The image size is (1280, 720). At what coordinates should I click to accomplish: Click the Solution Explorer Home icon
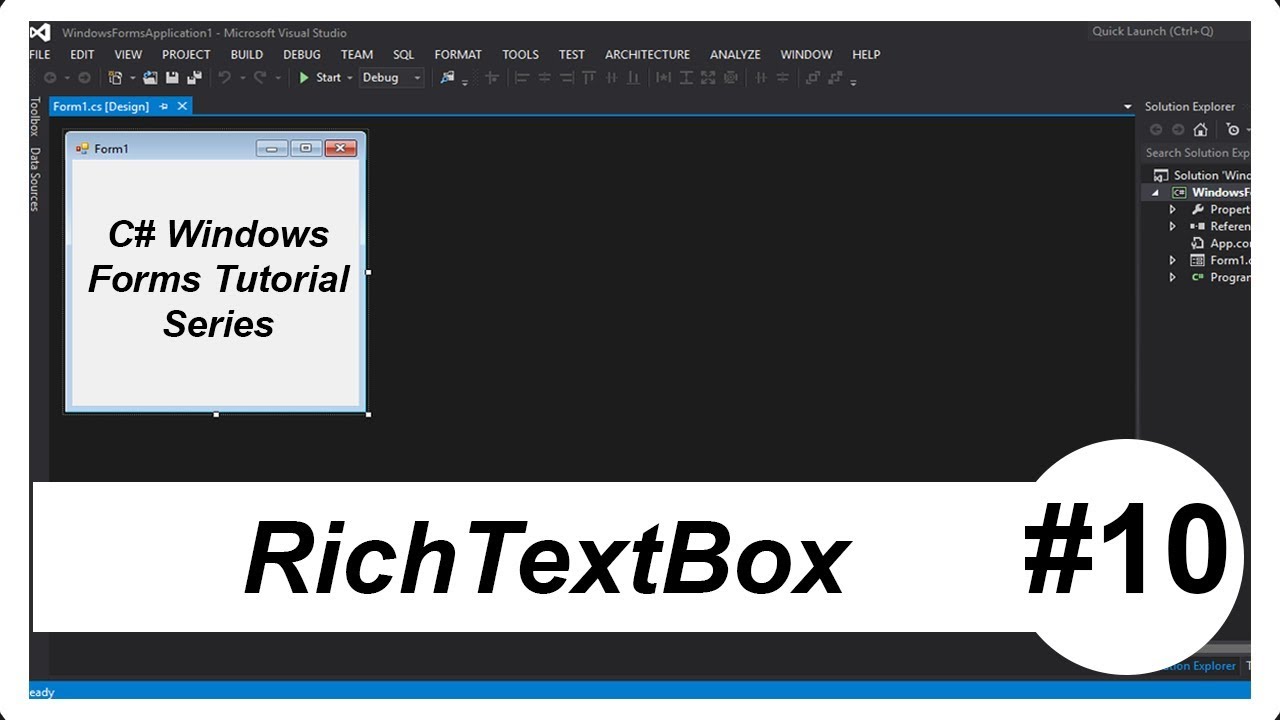[1201, 130]
